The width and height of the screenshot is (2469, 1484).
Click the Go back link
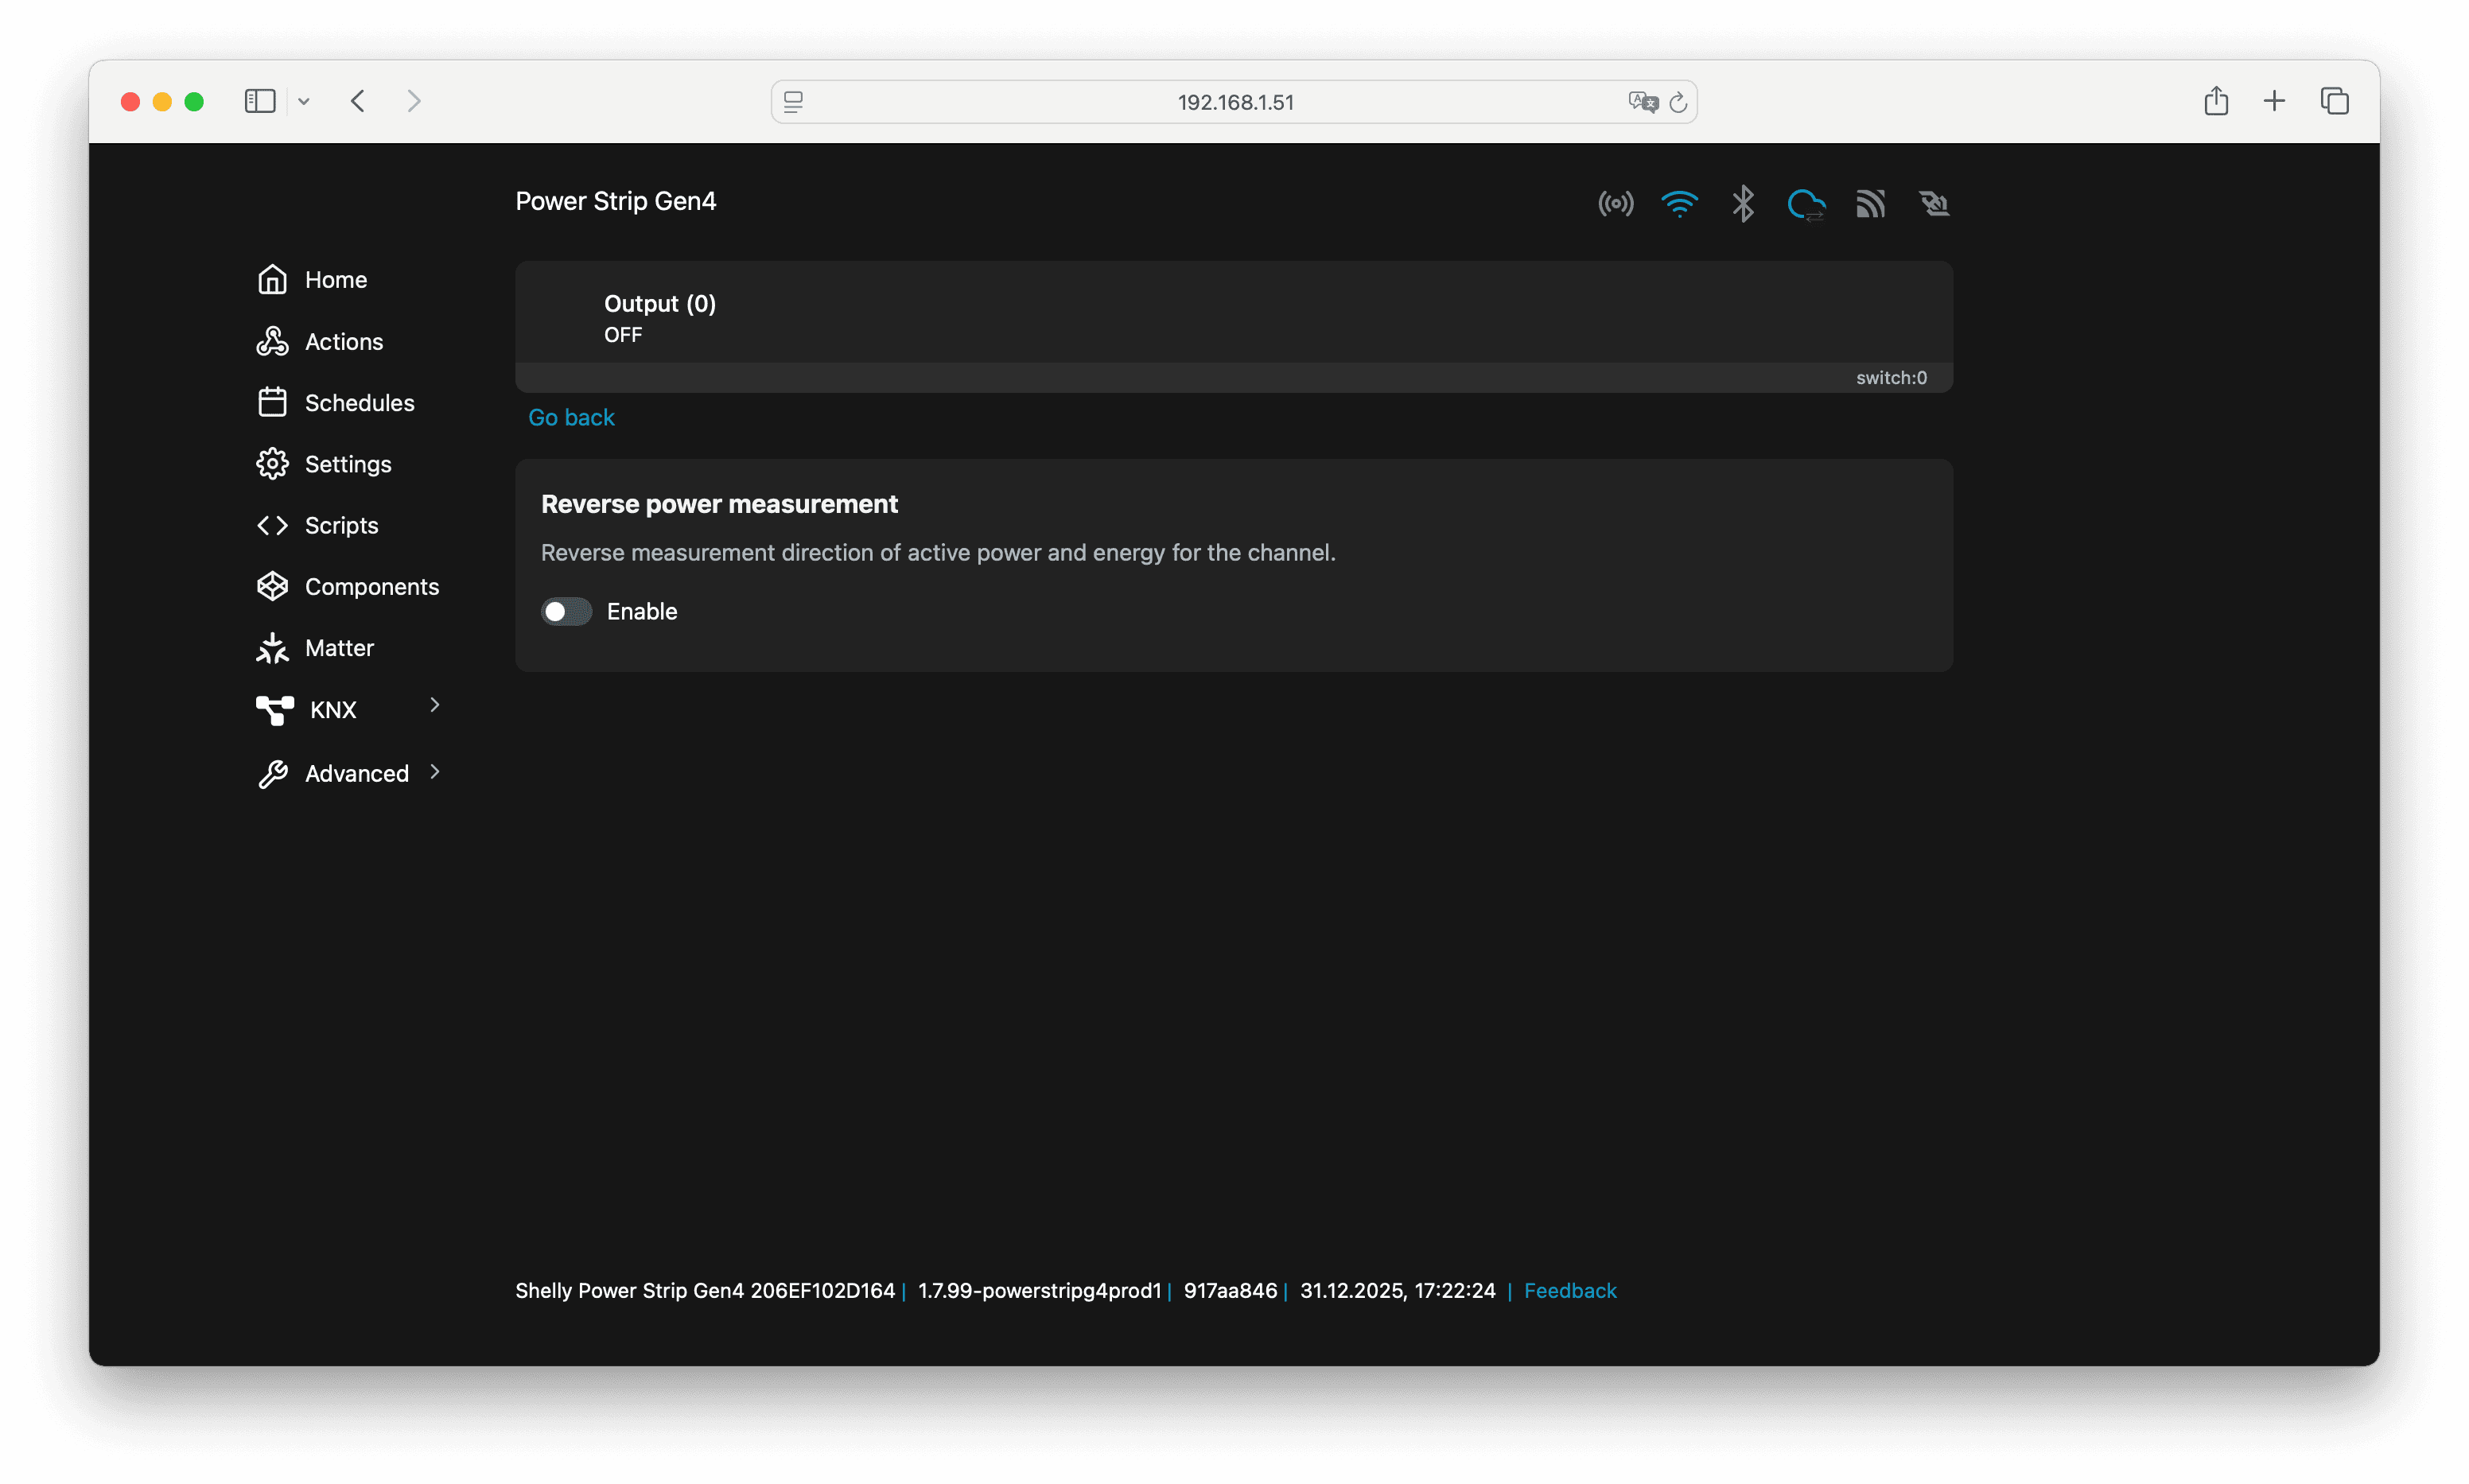[x=571, y=417]
